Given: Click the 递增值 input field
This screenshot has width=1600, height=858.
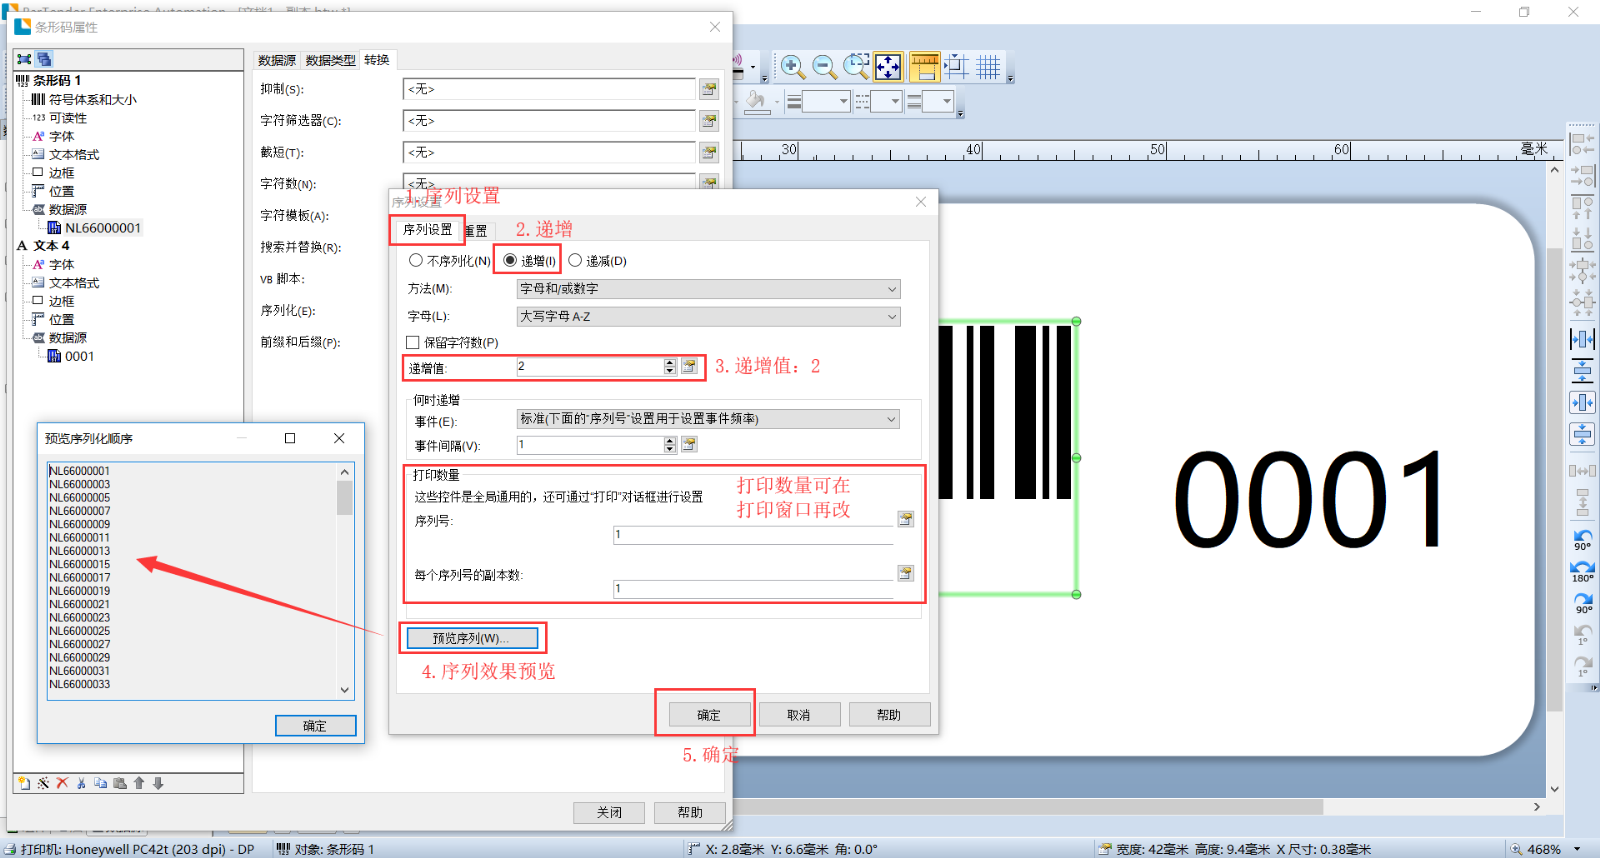Looking at the screenshot, I should (588, 367).
